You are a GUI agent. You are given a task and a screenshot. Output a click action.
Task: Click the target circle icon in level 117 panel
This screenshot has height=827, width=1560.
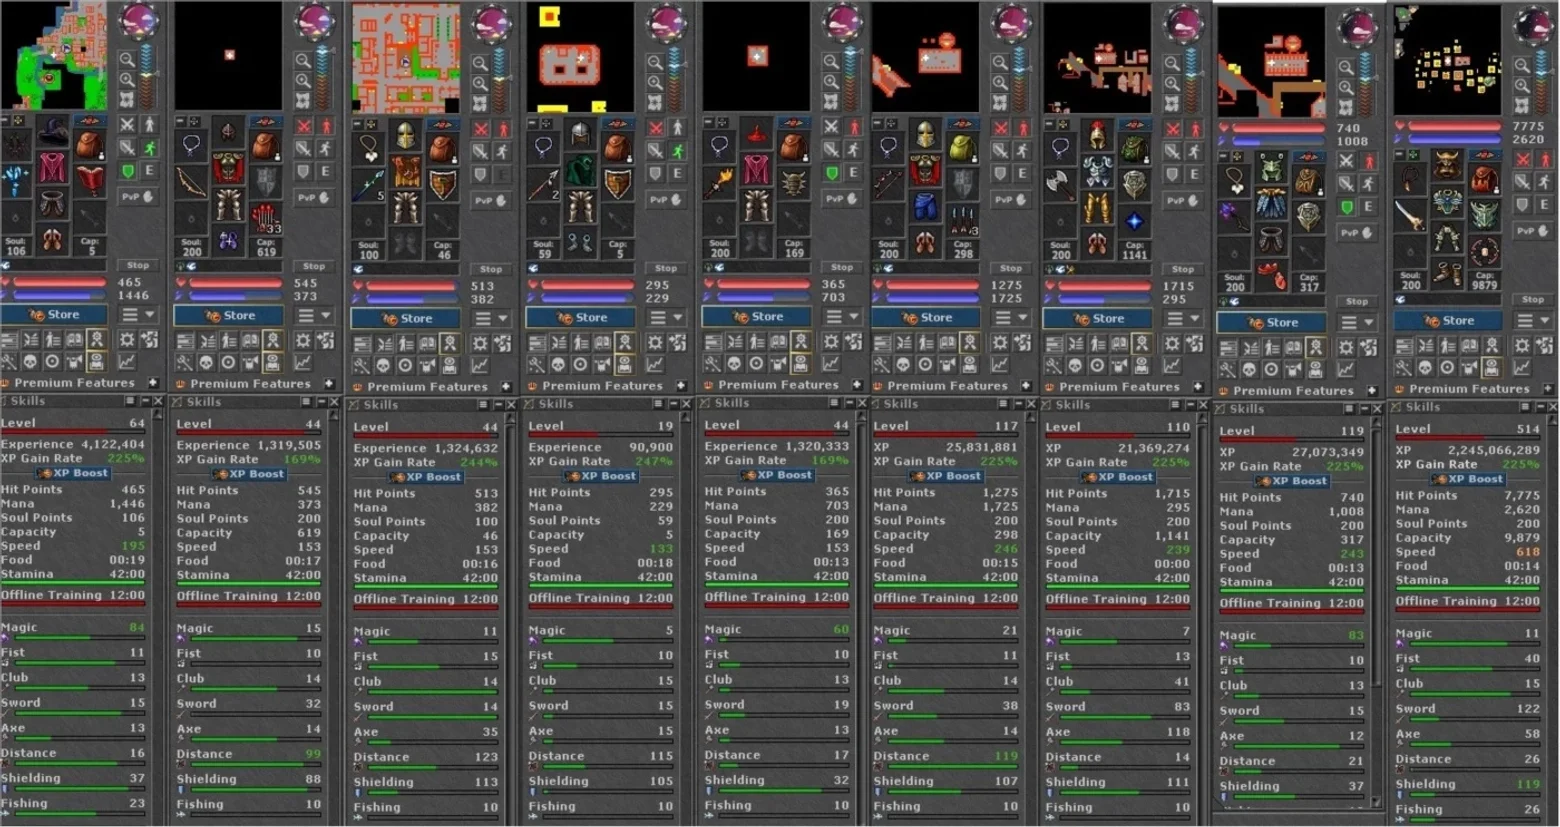(x=923, y=364)
